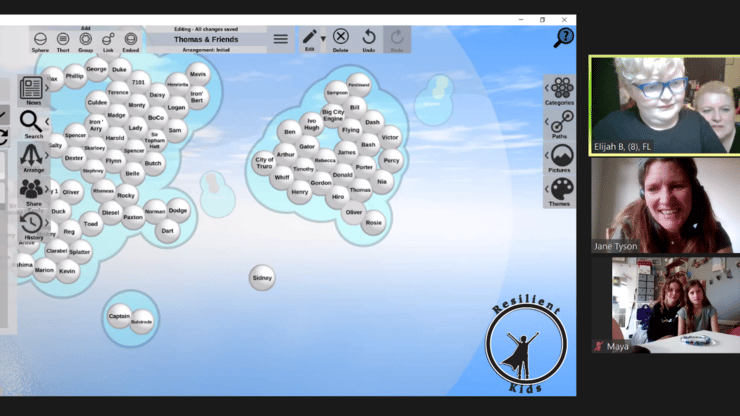Select the Duke sphere
740x416 pixels.
119,69
